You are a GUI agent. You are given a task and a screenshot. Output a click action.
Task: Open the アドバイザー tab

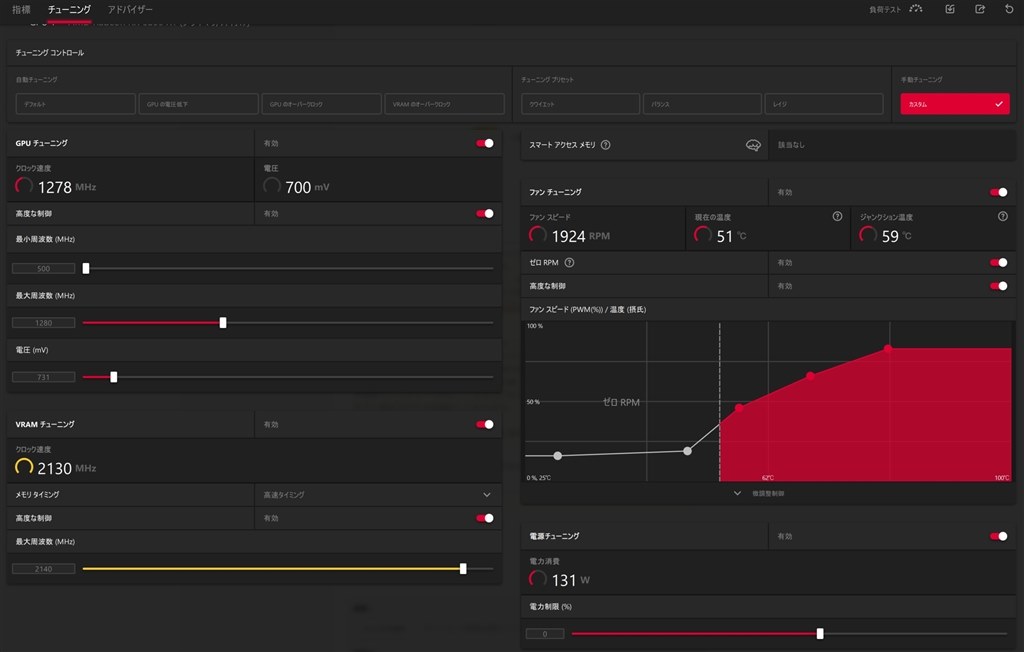coord(130,9)
